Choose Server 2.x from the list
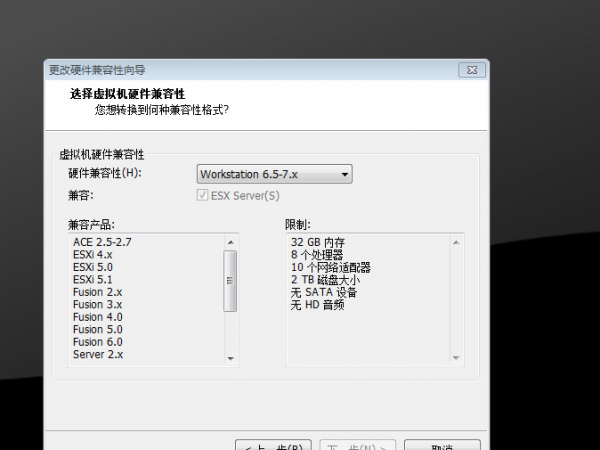This screenshot has height=450, width=600. 98,354
